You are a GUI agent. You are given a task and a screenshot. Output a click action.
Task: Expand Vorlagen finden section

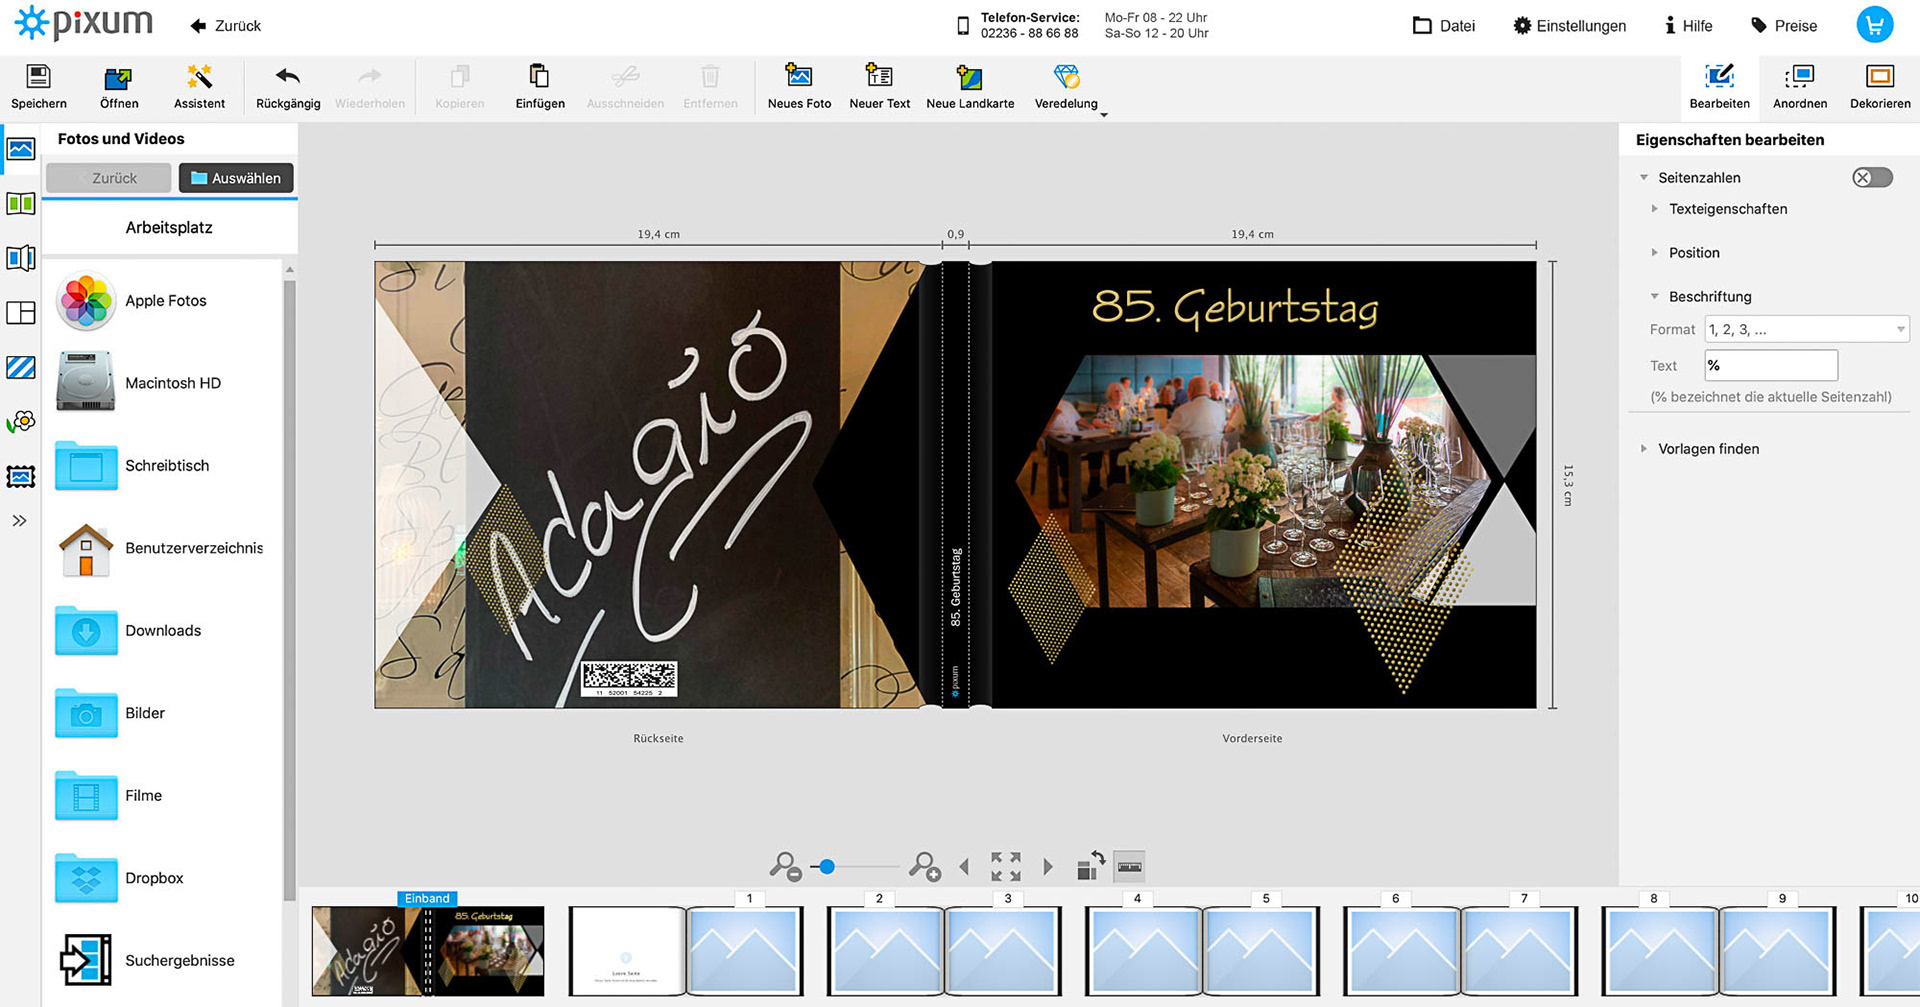[1644, 449]
